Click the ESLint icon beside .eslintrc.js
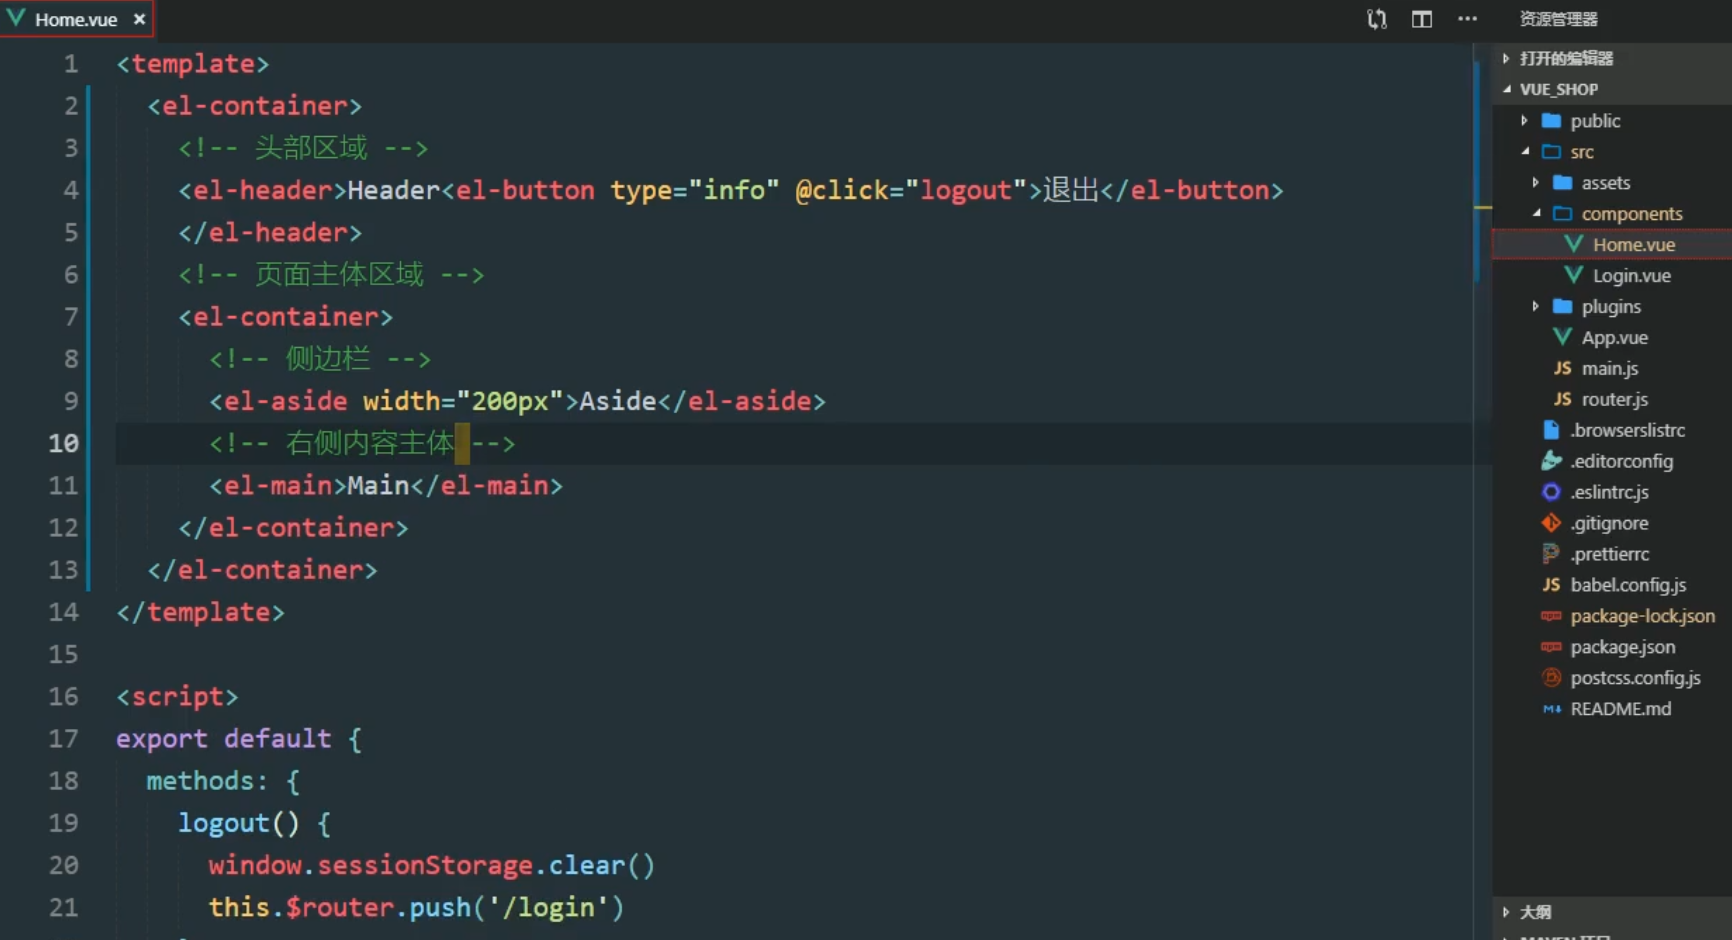1732x940 pixels. (1551, 492)
